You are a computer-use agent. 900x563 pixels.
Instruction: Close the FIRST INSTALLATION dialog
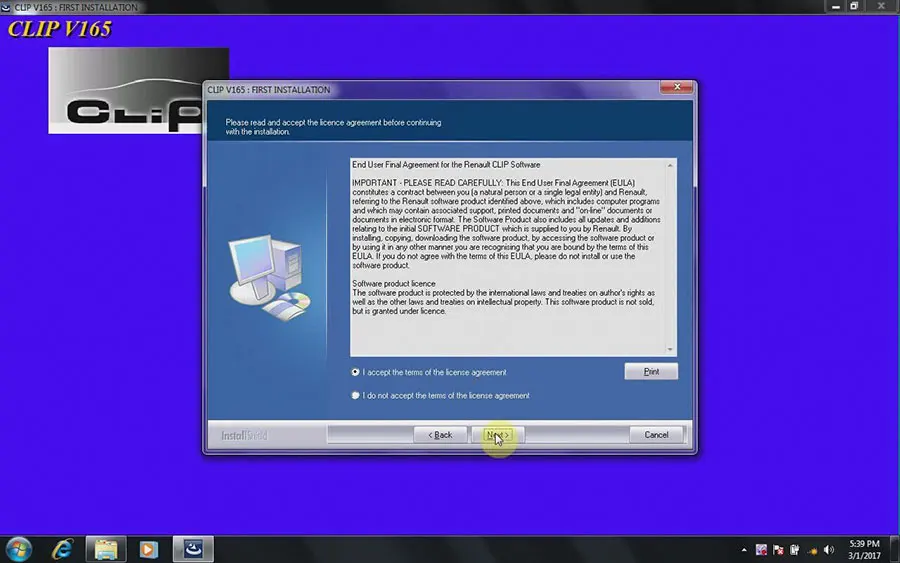[x=677, y=87]
